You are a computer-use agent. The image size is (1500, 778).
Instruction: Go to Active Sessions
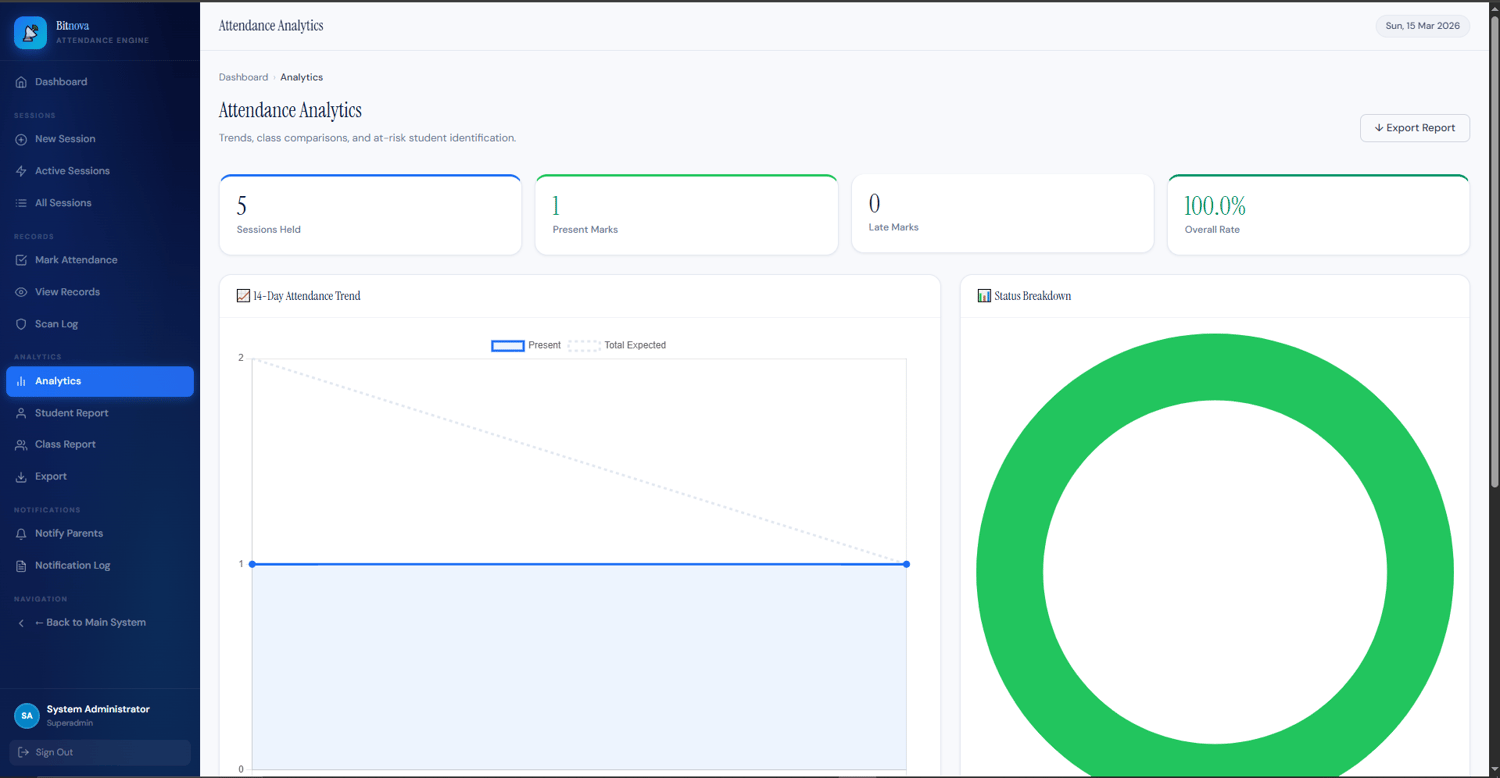pos(100,171)
